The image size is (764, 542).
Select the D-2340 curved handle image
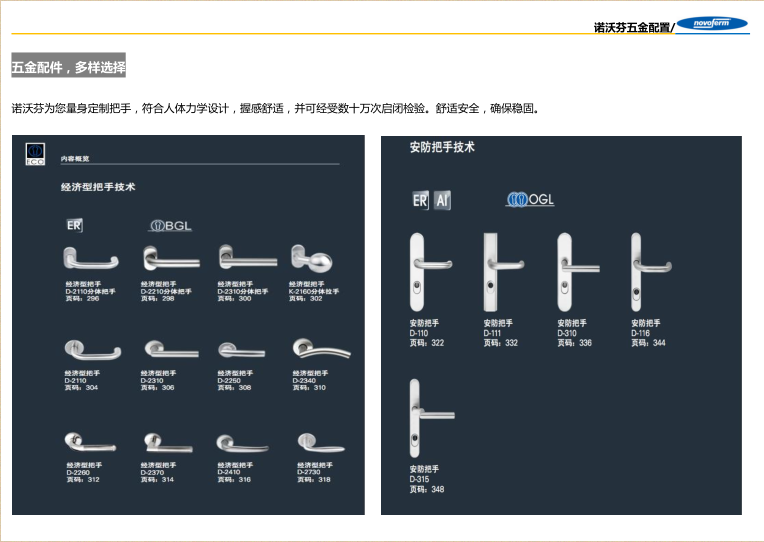point(321,348)
